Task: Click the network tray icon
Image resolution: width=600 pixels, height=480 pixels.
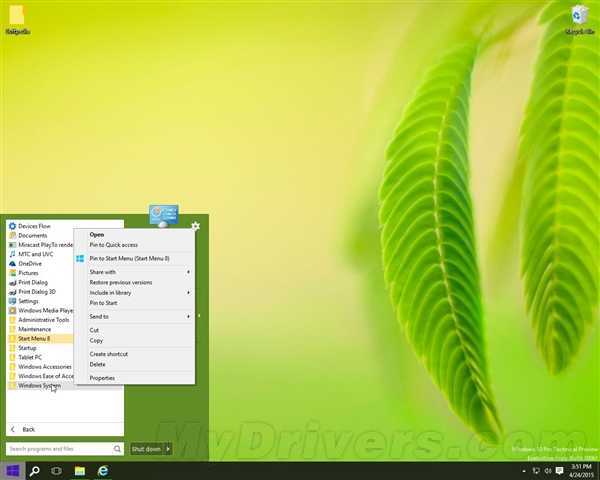Action: [x=536, y=470]
